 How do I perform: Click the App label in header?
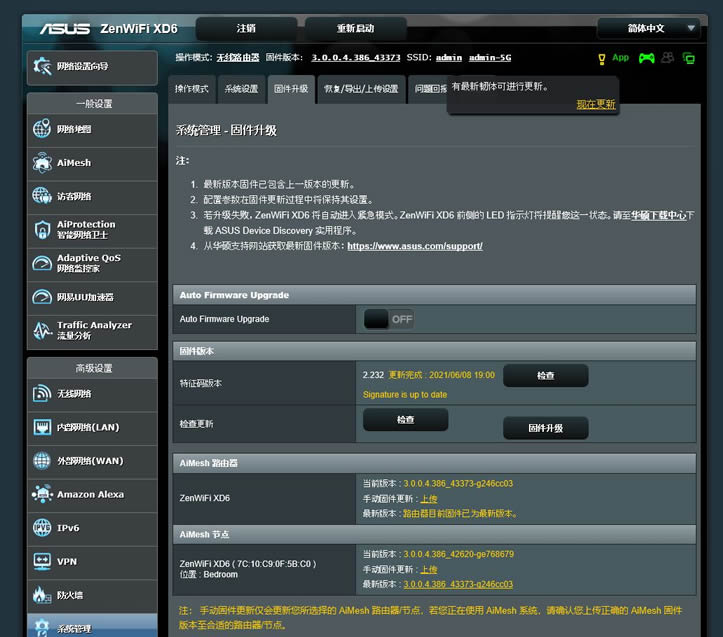pyautogui.click(x=620, y=58)
